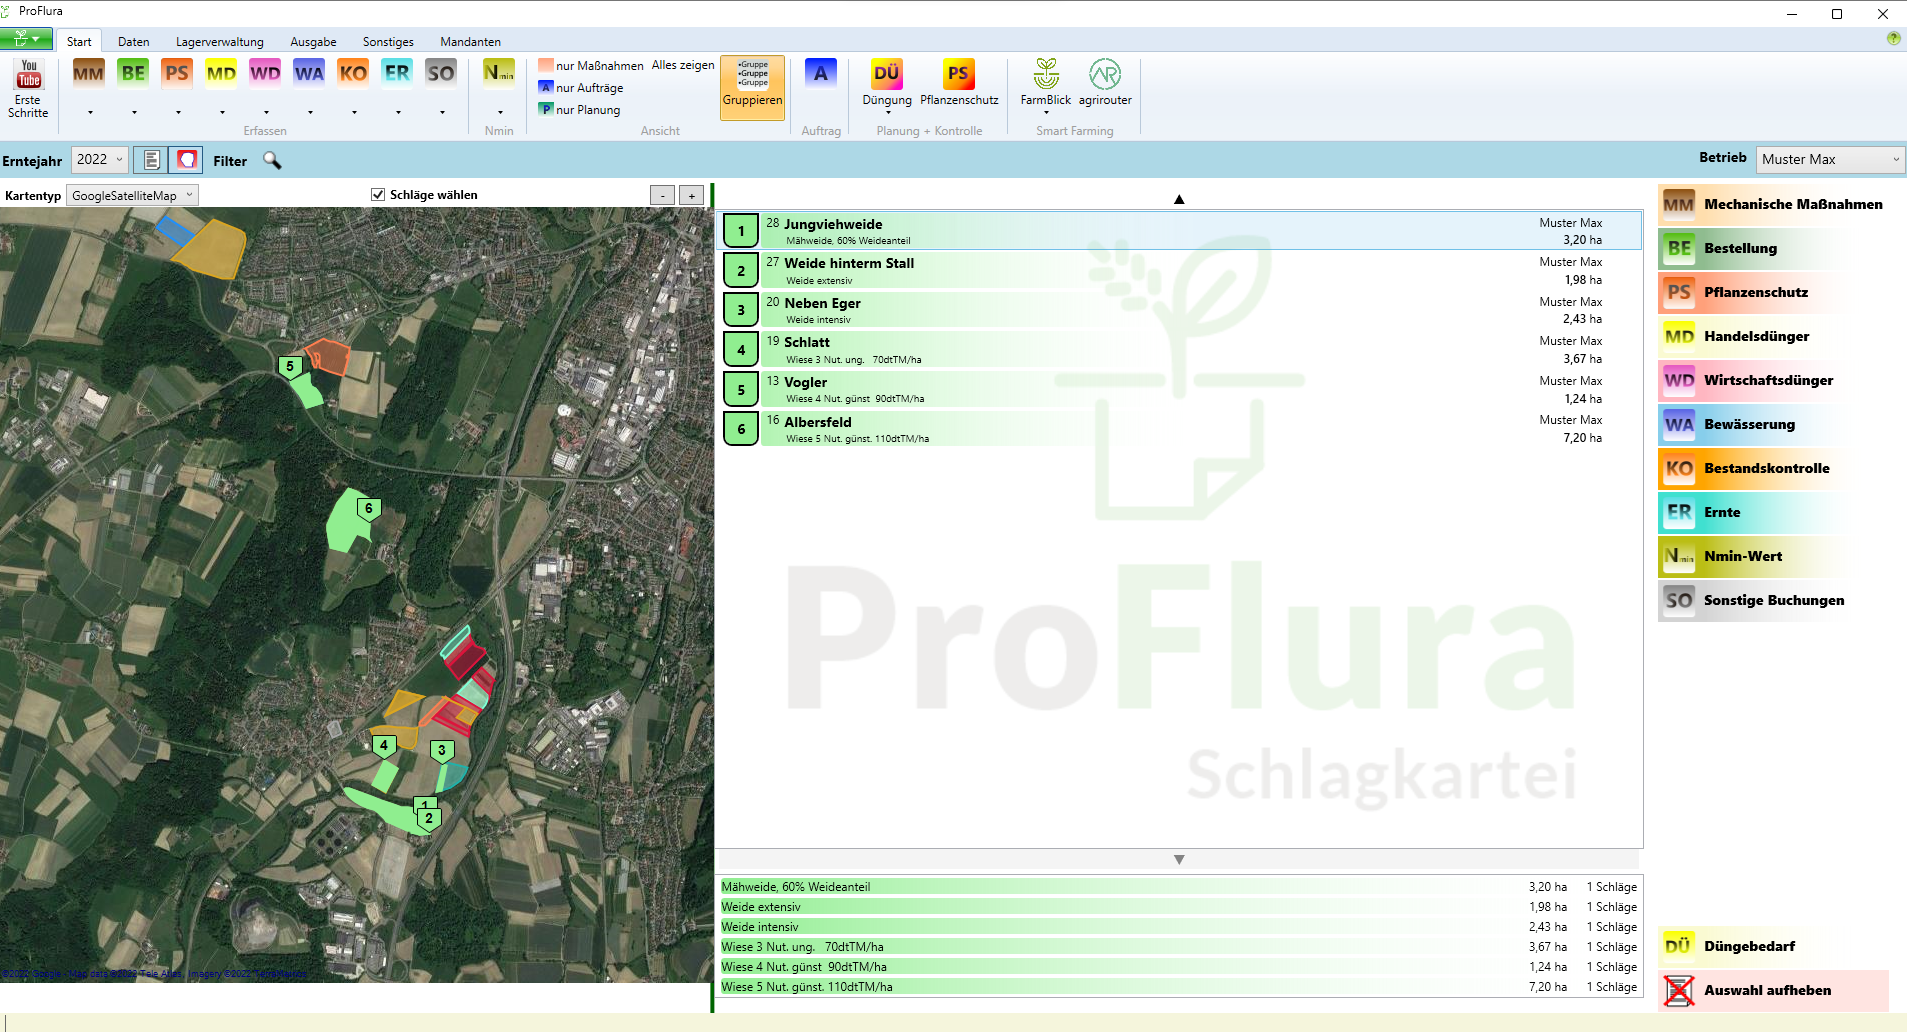Click the Auswahl aufheben button
This screenshot has width=1907, height=1032.
(x=1766, y=990)
